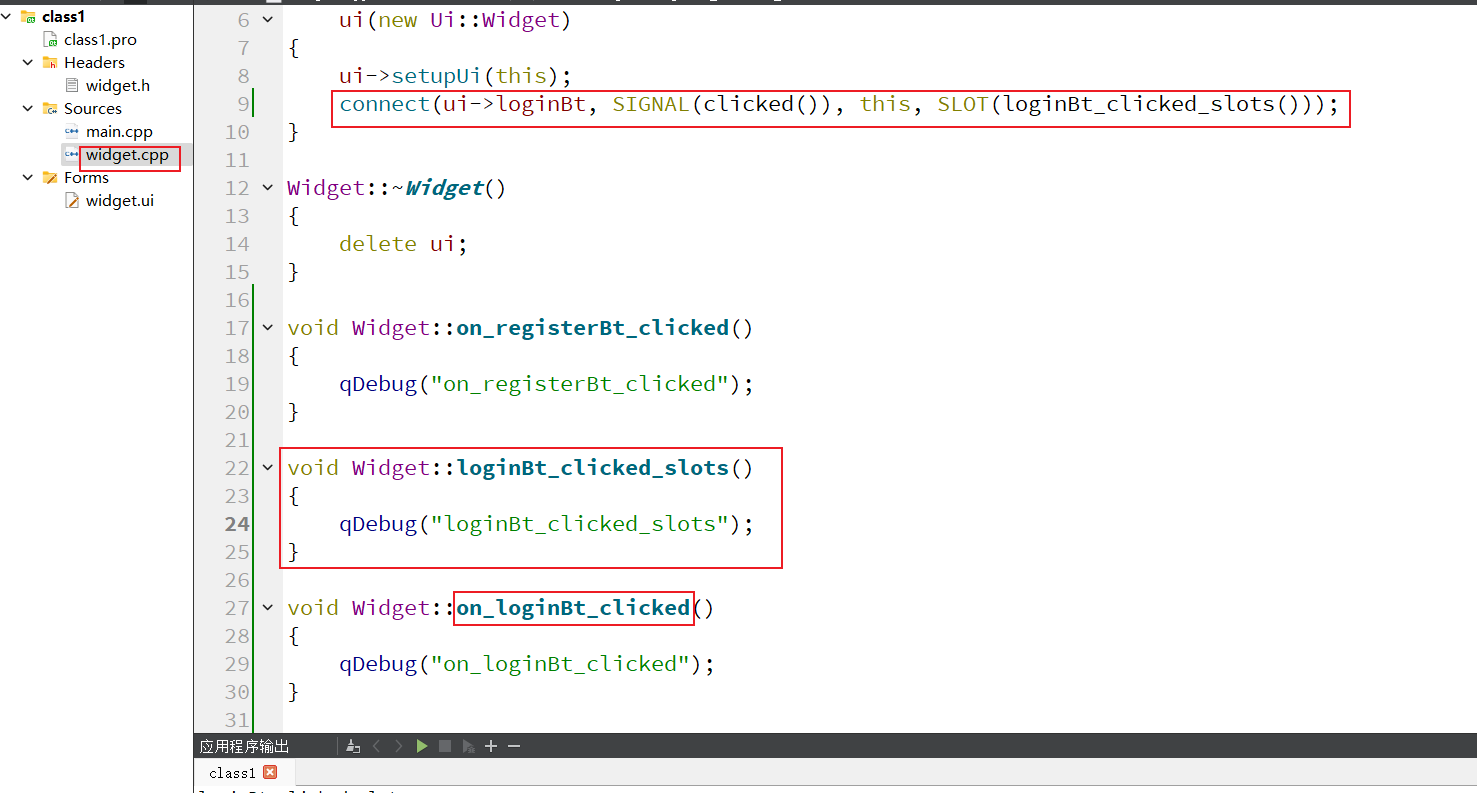Fold the destructor at line 12
1477x793 pixels.
pos(267,188)
